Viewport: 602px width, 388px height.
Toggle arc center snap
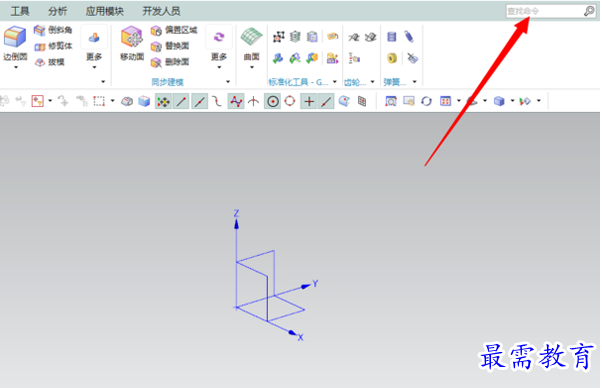point(273,102)
